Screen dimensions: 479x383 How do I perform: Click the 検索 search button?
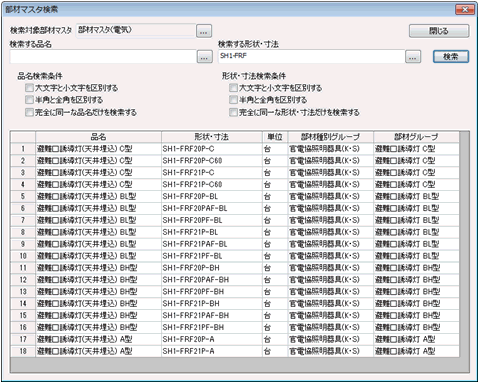(451, 57)
